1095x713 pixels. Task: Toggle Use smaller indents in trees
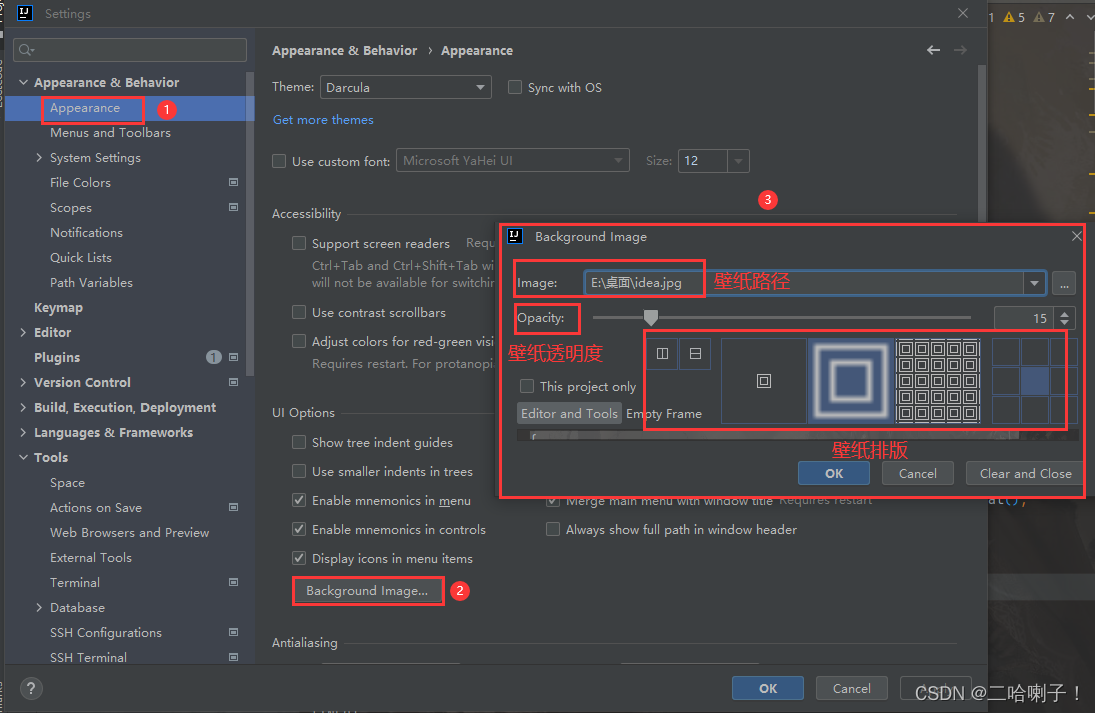tap(299, 471)
